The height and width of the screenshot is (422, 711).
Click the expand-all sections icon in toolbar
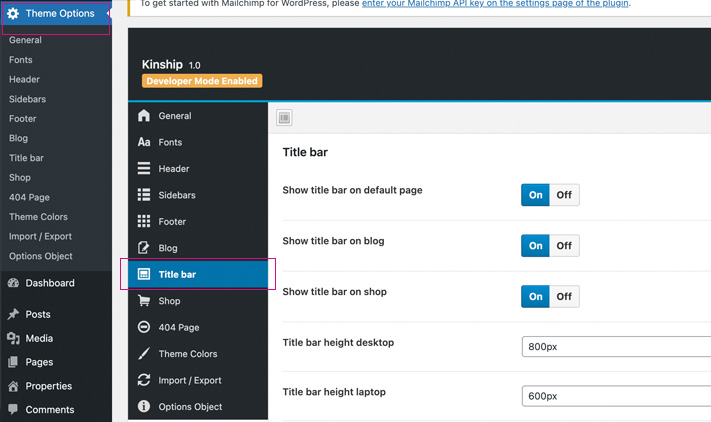284,118
